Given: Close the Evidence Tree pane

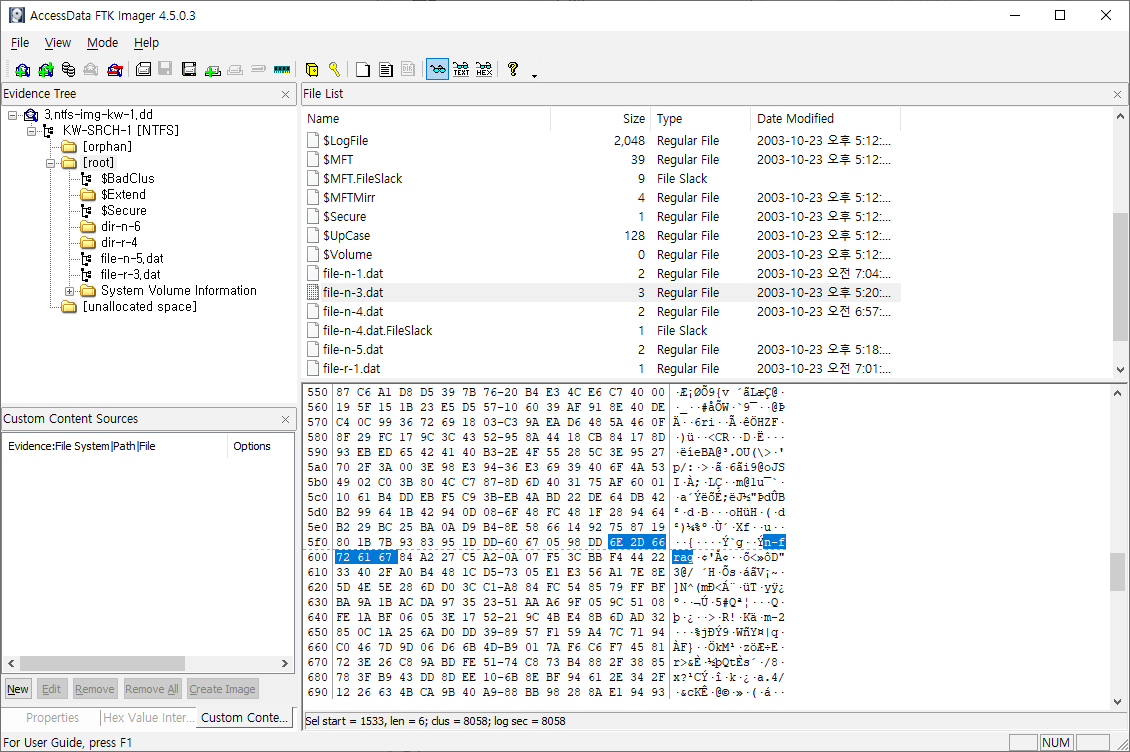Looking at the screenshot, I should coord(285,94).
